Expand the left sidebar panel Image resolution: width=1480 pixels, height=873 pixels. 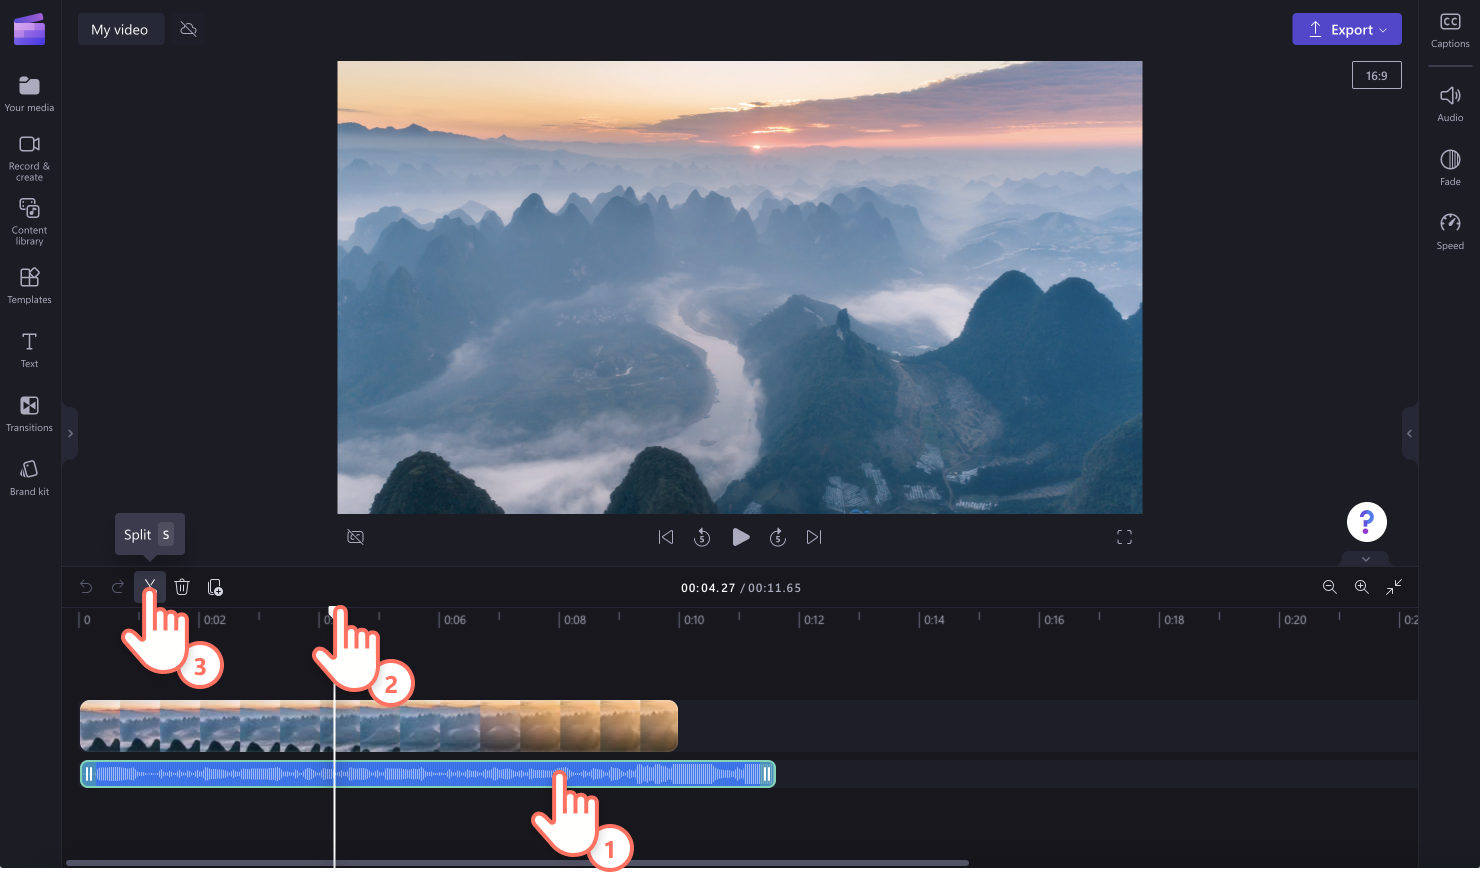pos(70,433)
